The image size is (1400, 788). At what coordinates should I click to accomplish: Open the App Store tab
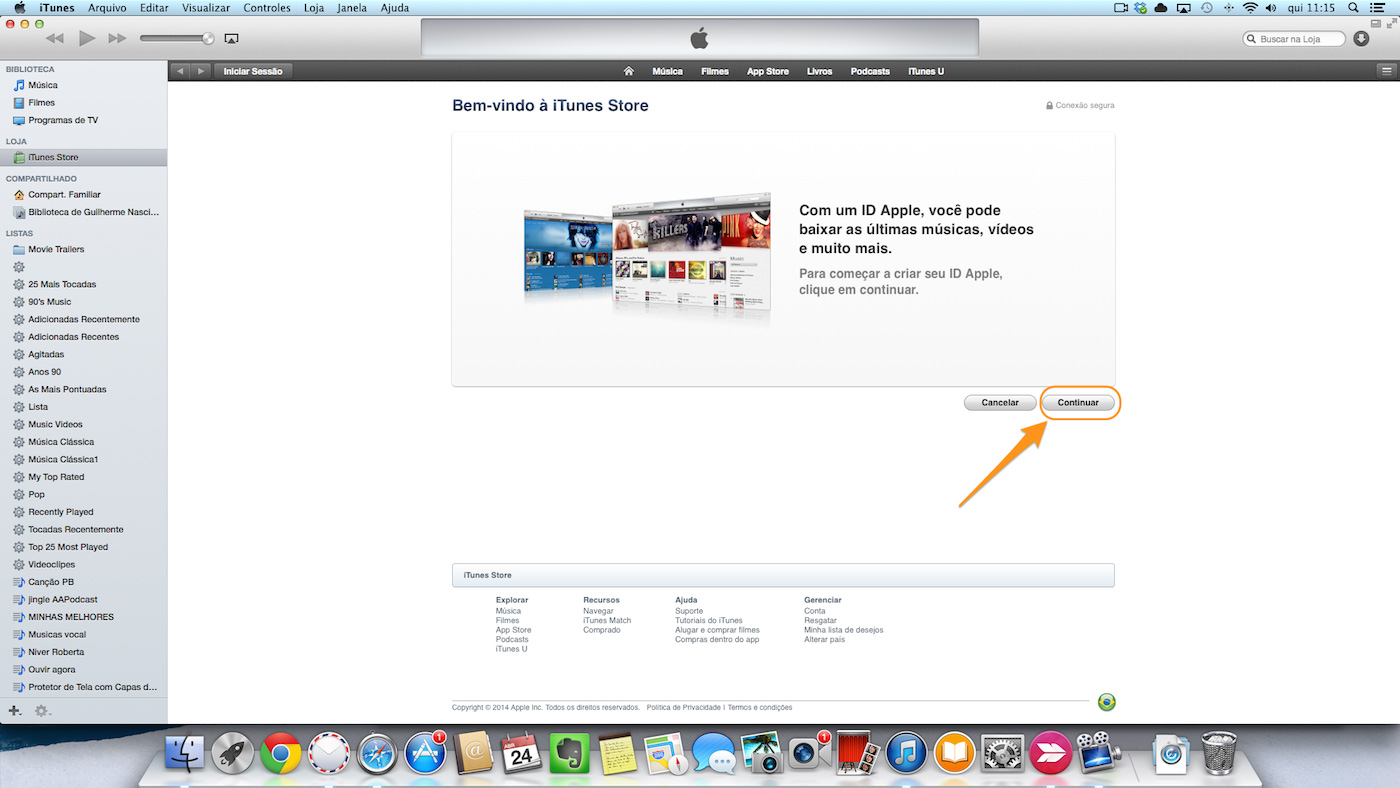coord(768,71)
